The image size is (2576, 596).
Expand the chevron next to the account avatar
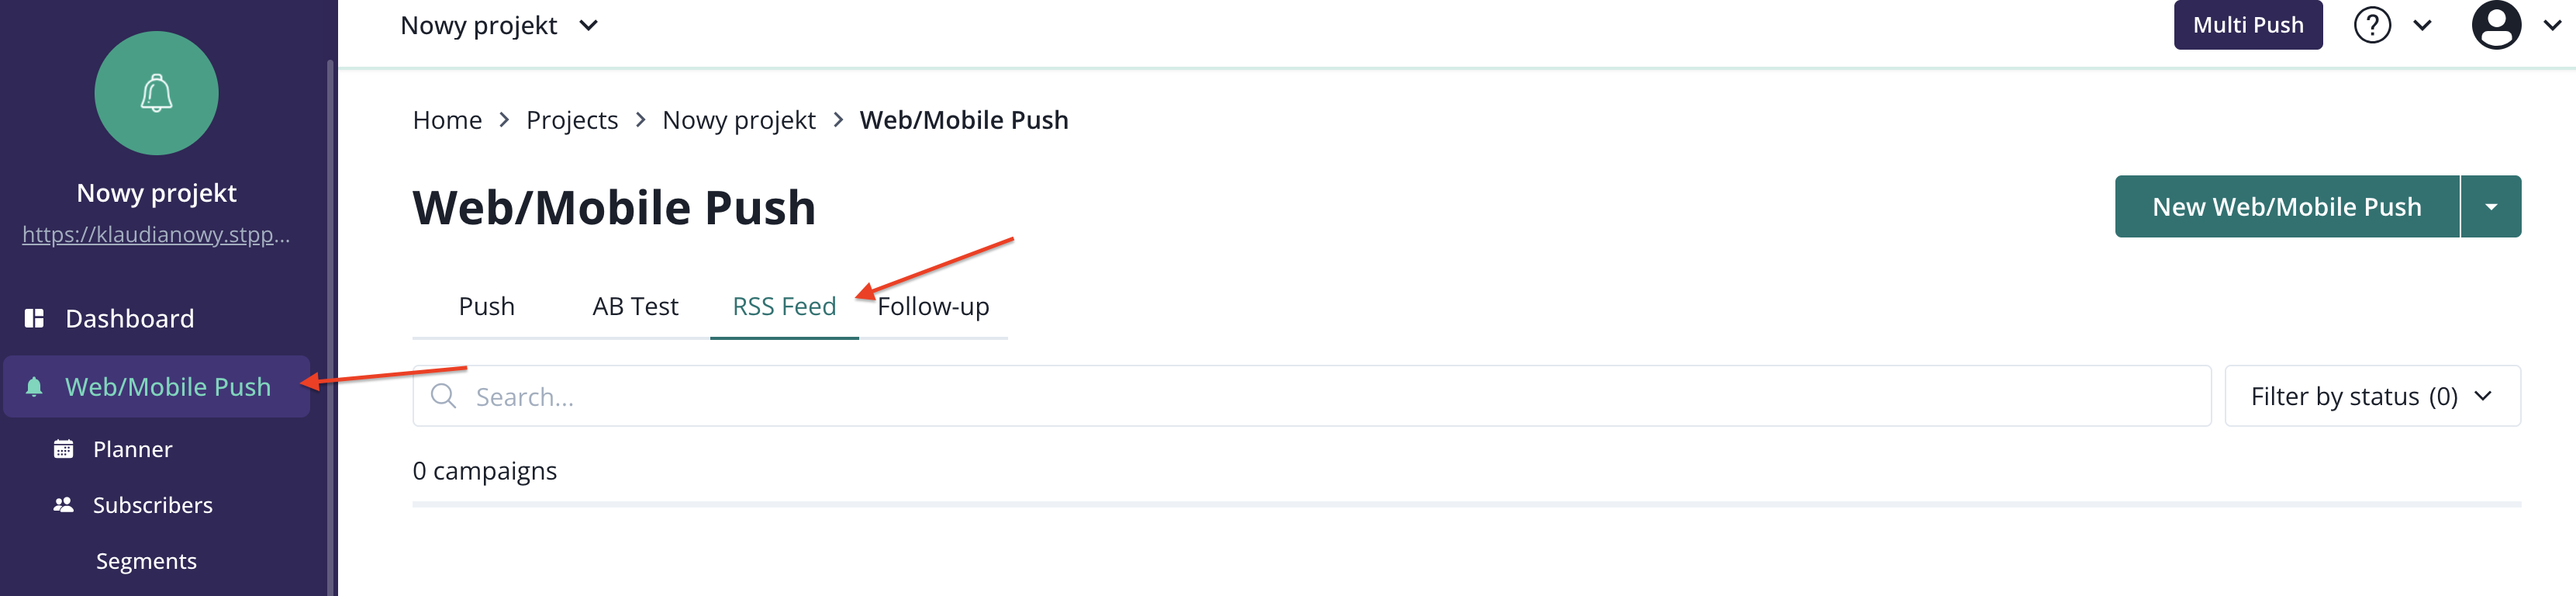pyautogui.click(x=2551, y=25)
